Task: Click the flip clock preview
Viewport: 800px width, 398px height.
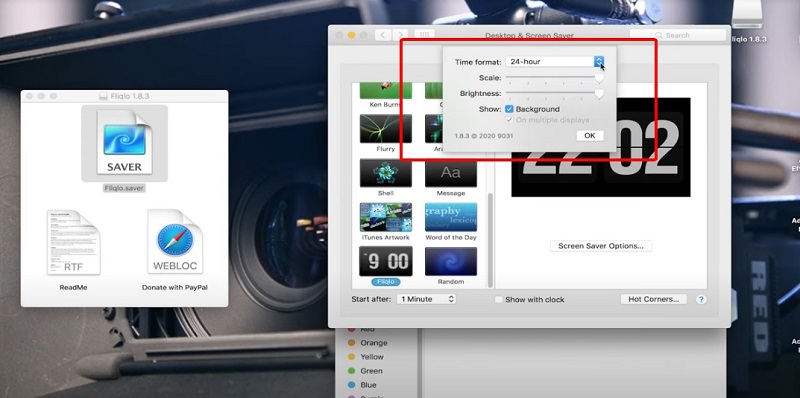Action: (x=601, y=147)
